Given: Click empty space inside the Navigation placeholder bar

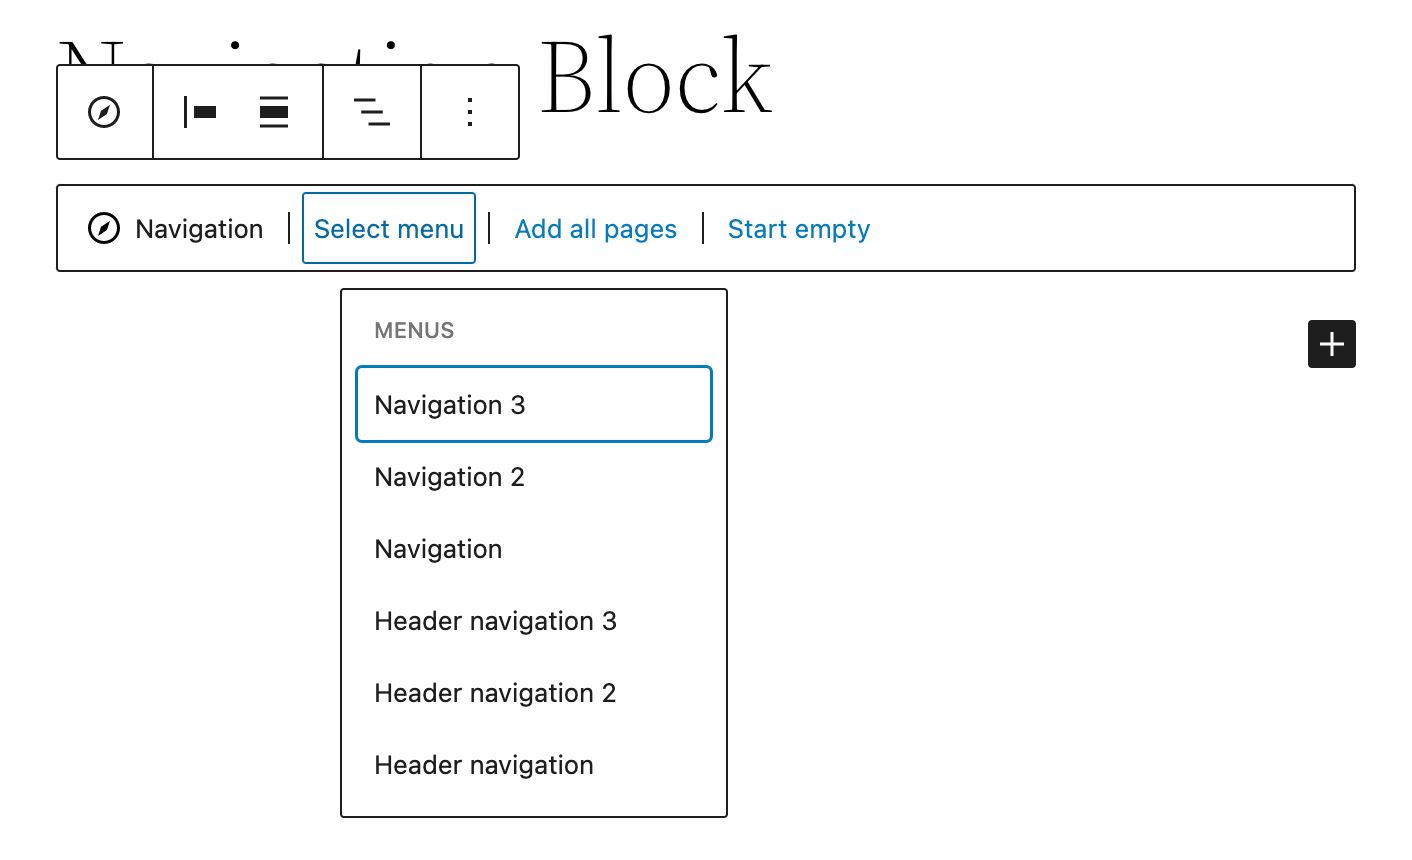Looking at the screenshot, I should (x=1100, y=229).
